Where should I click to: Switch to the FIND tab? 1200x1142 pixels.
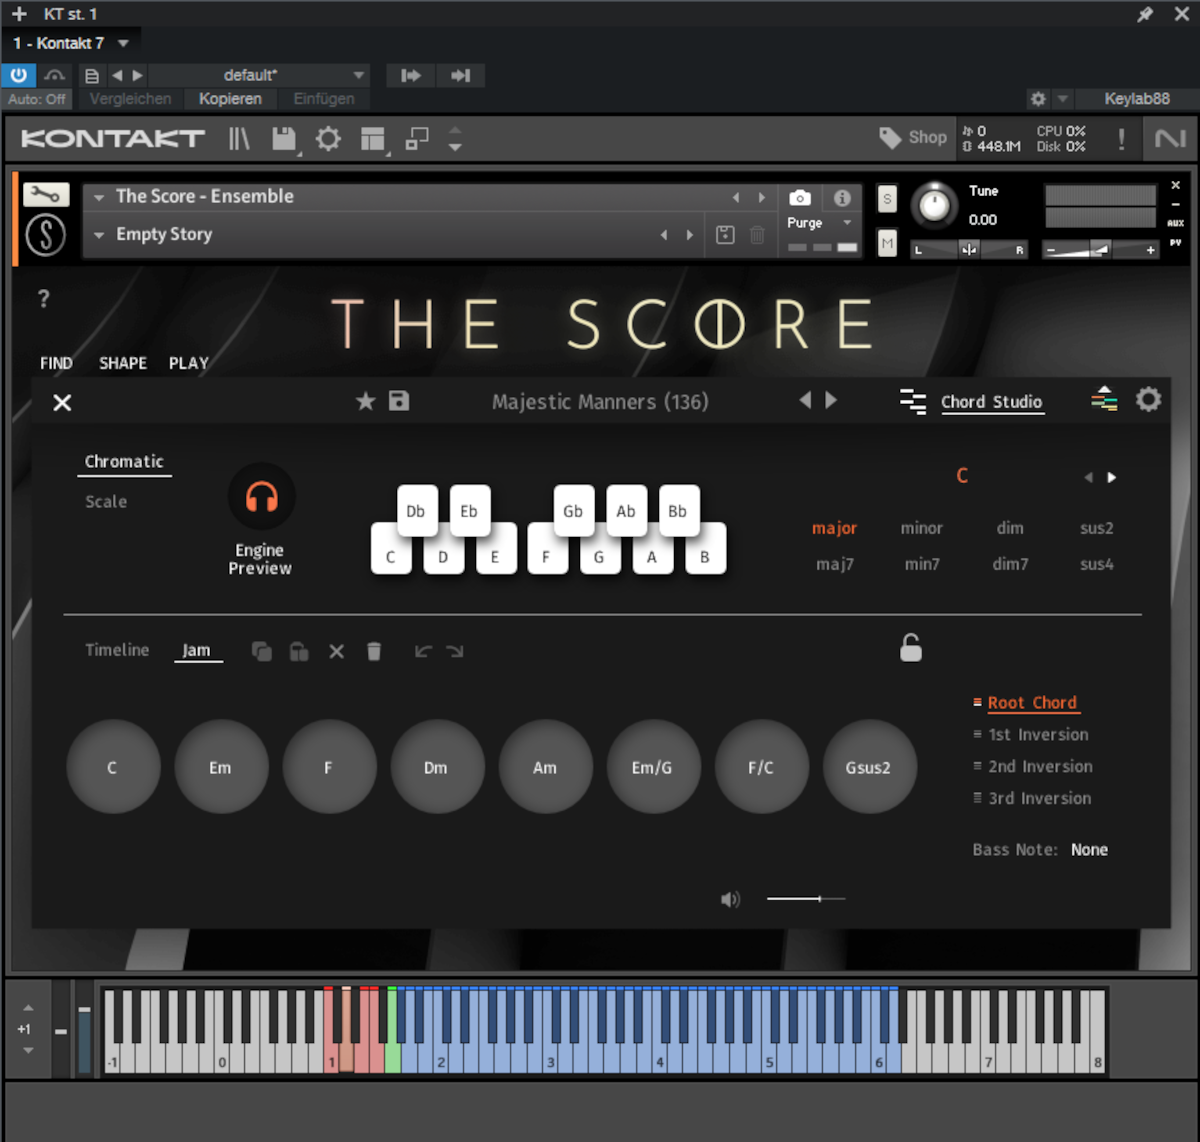pyautogui.click(x=56, y=363)
